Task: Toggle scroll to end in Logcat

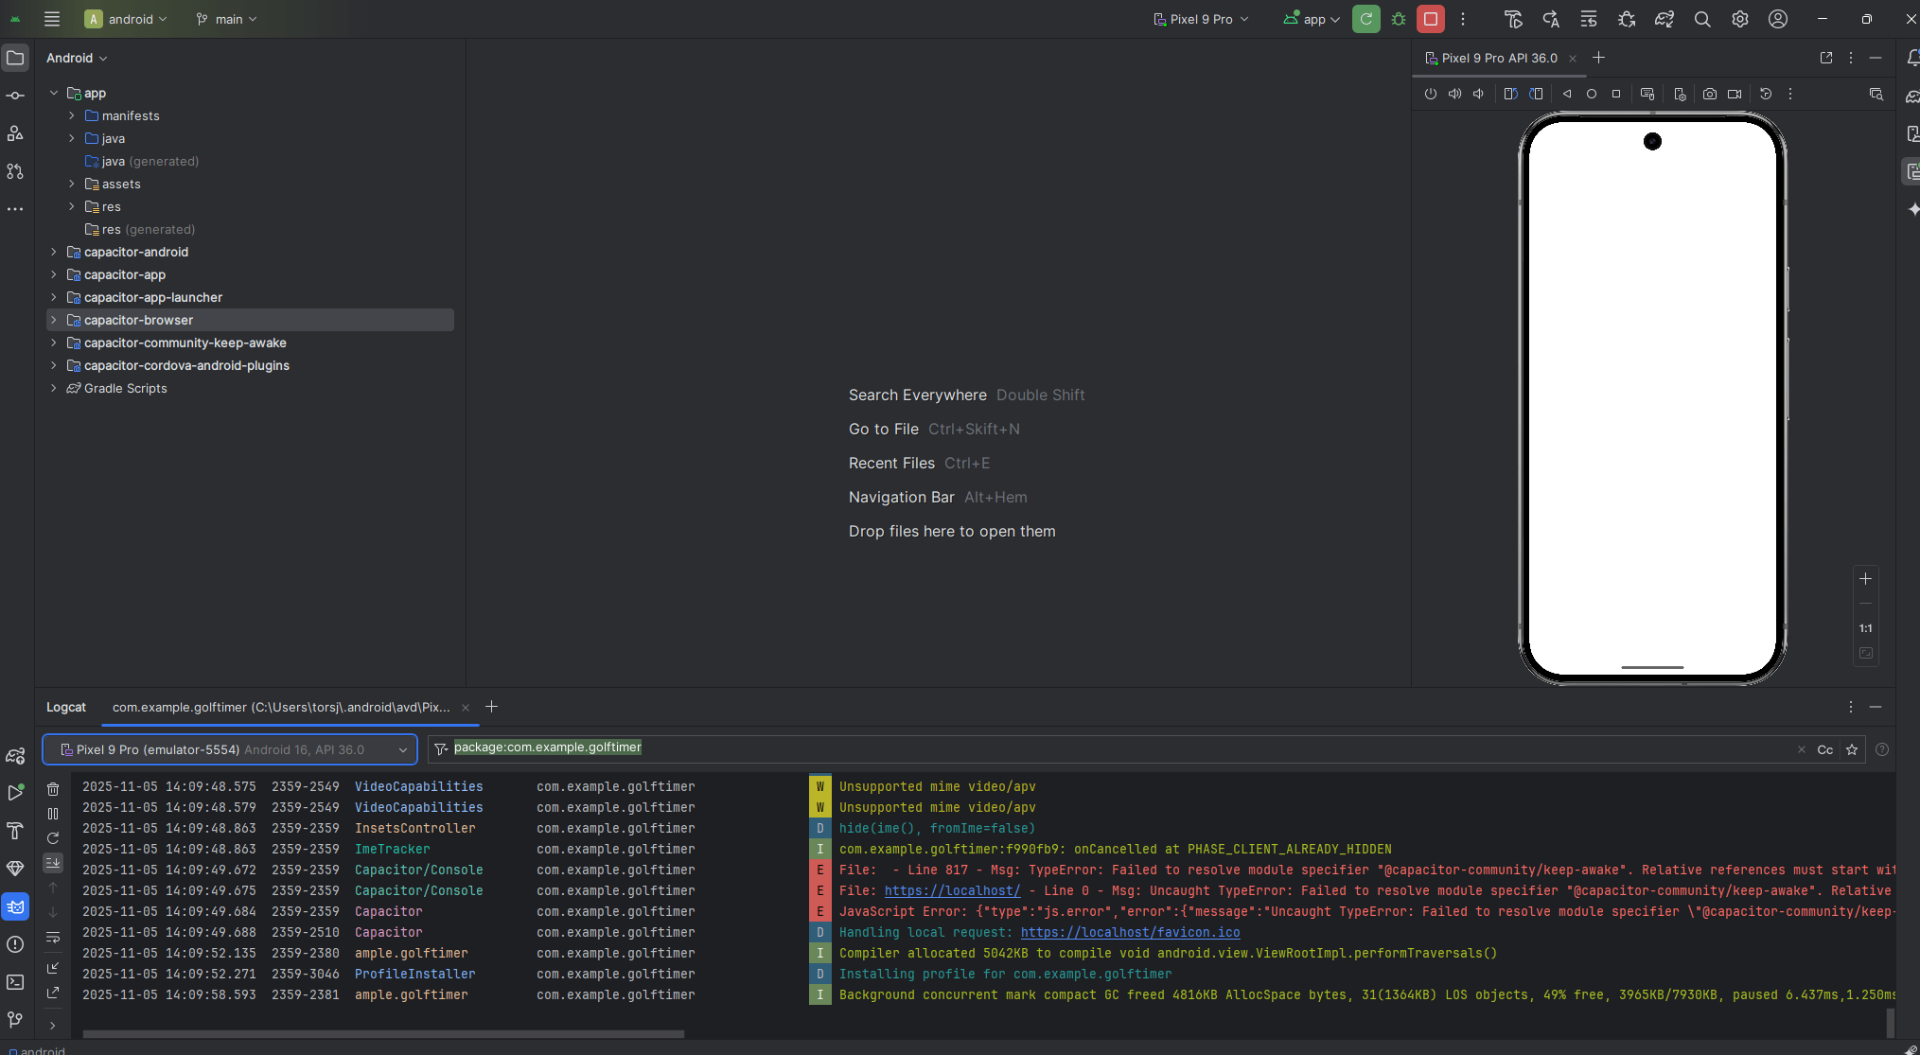Action: [53, 862]
